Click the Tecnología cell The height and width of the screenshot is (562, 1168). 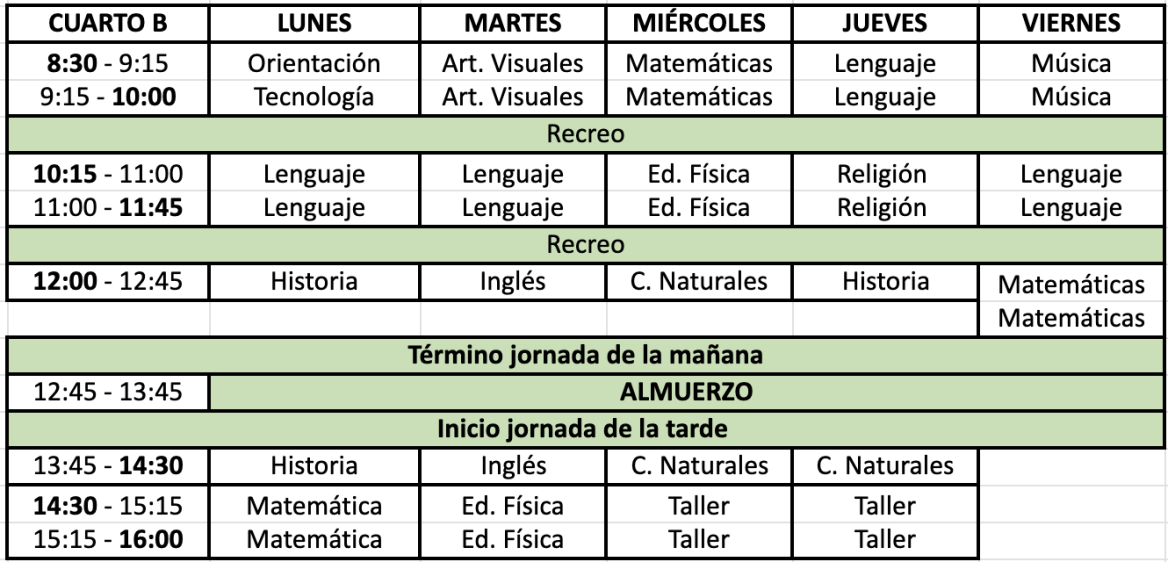coord(315,98)
